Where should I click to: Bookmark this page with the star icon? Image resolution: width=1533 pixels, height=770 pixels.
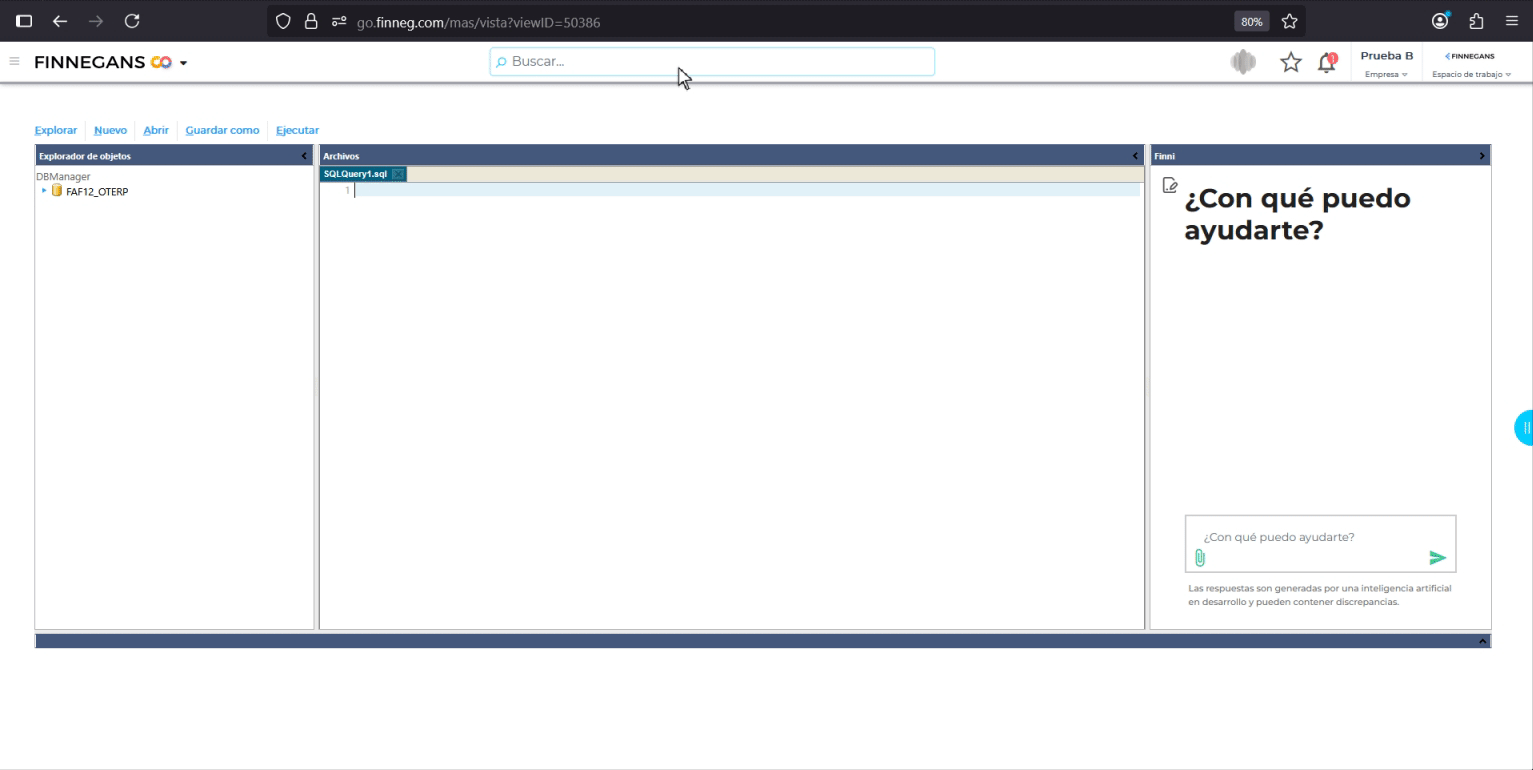point(1289,21)
